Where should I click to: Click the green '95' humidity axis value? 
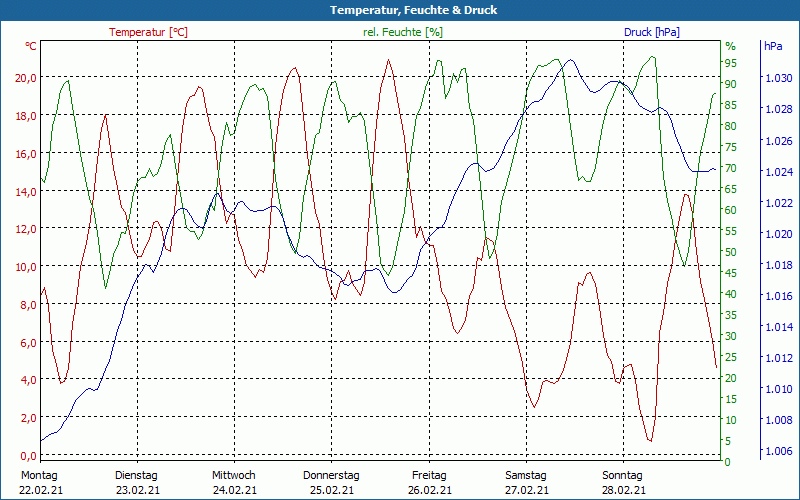point(731,63)
